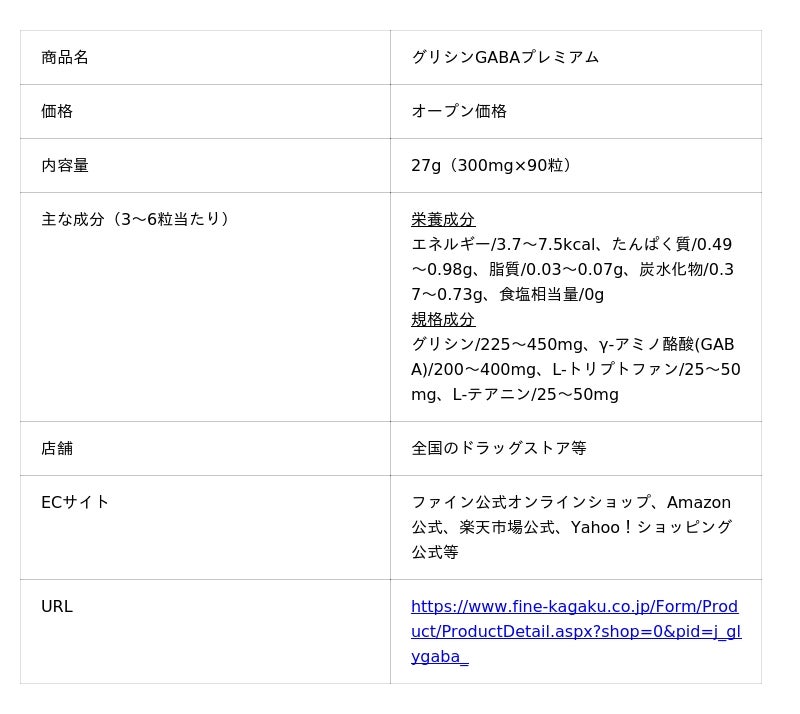Viewport: 800px width, 714px height.
Task: Click the underlined 栄養成分 heading
Action: tap(443, 220)
